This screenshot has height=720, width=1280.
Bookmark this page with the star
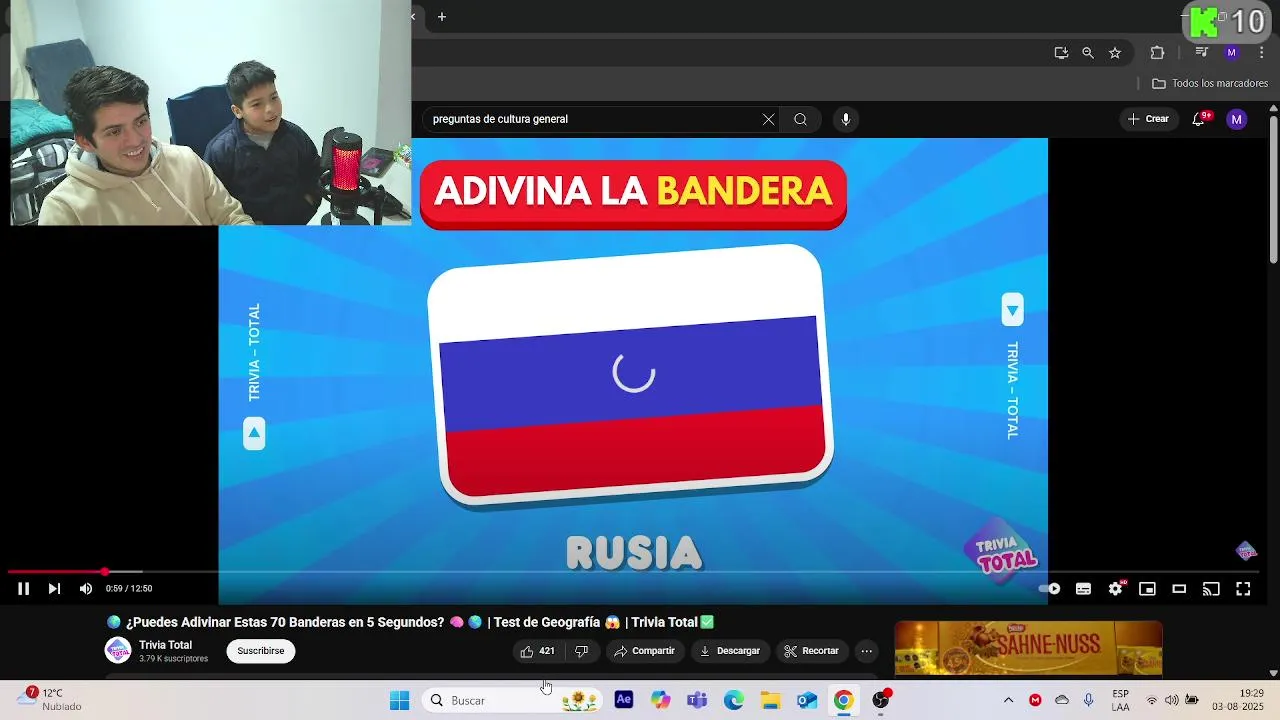tap(1115, 53)
